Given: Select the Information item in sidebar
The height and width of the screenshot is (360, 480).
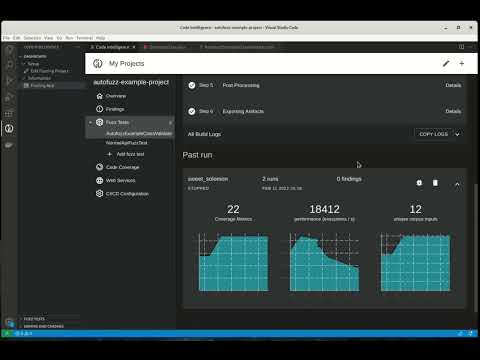Looking at the screenshot, I should tap(39, 78).
